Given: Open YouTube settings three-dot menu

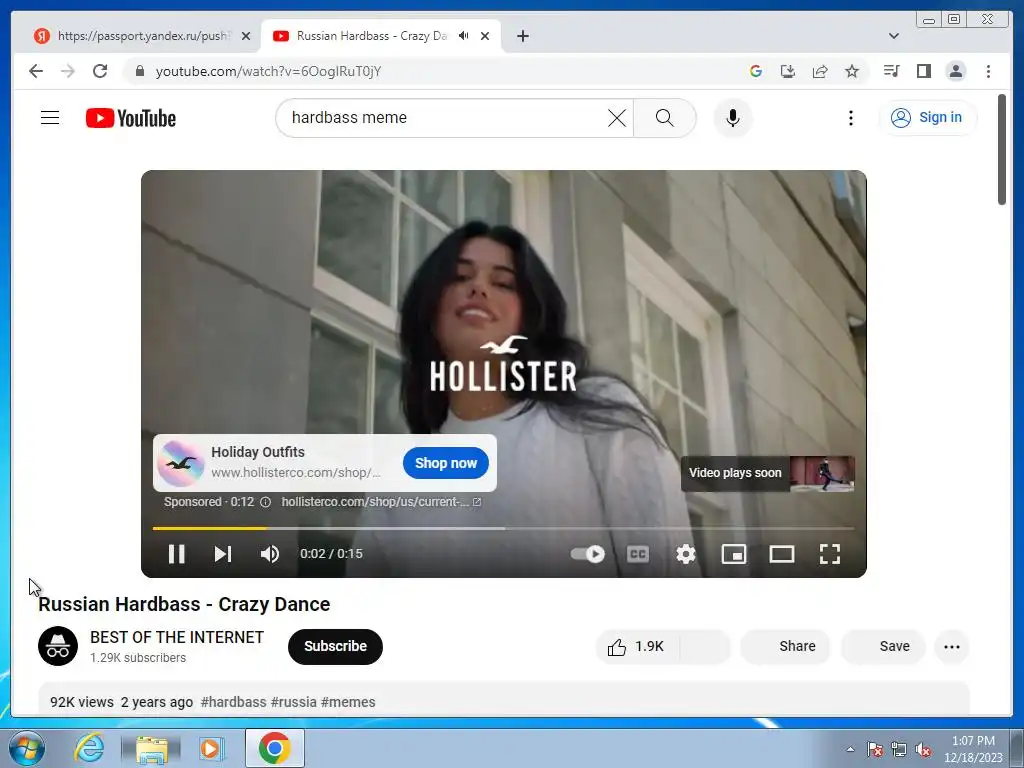Looking at the screenshot, I should 850,118.
